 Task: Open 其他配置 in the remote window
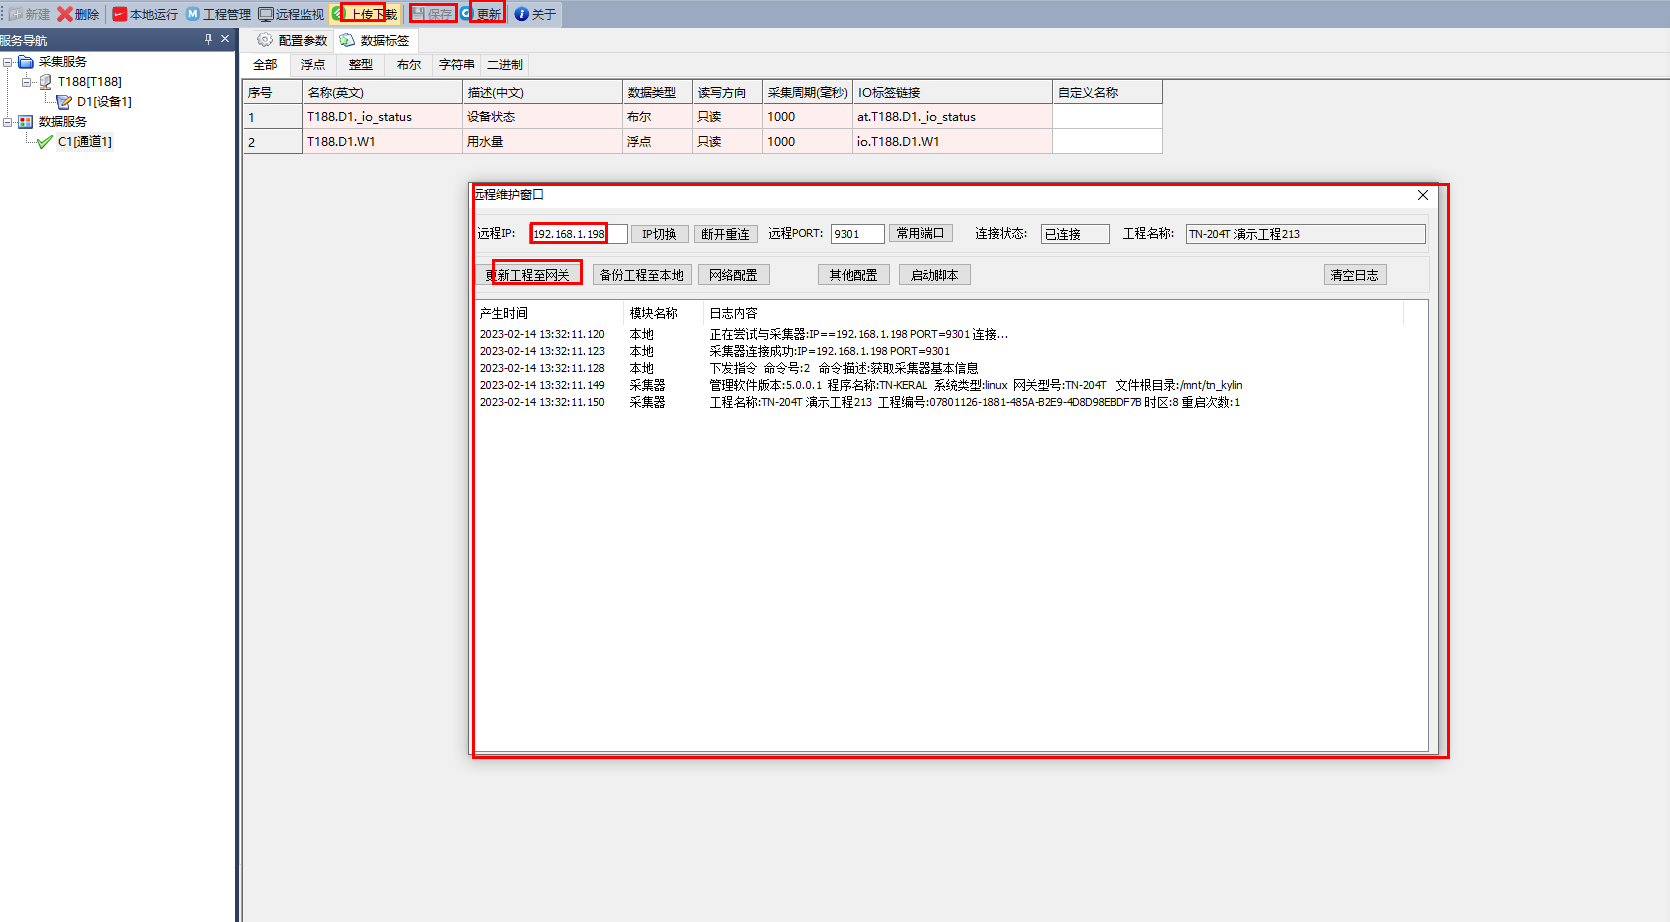tap(853, 275)
